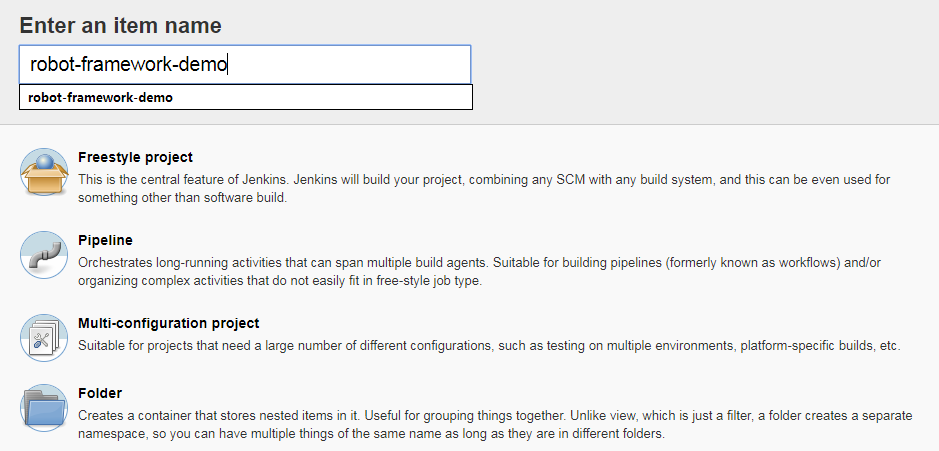Image resolution: width=939 pixels, height=451 pixels.
Task: Choose the Pipeline pipe icon
Action: pyautogui.click(x=44, y=255)
